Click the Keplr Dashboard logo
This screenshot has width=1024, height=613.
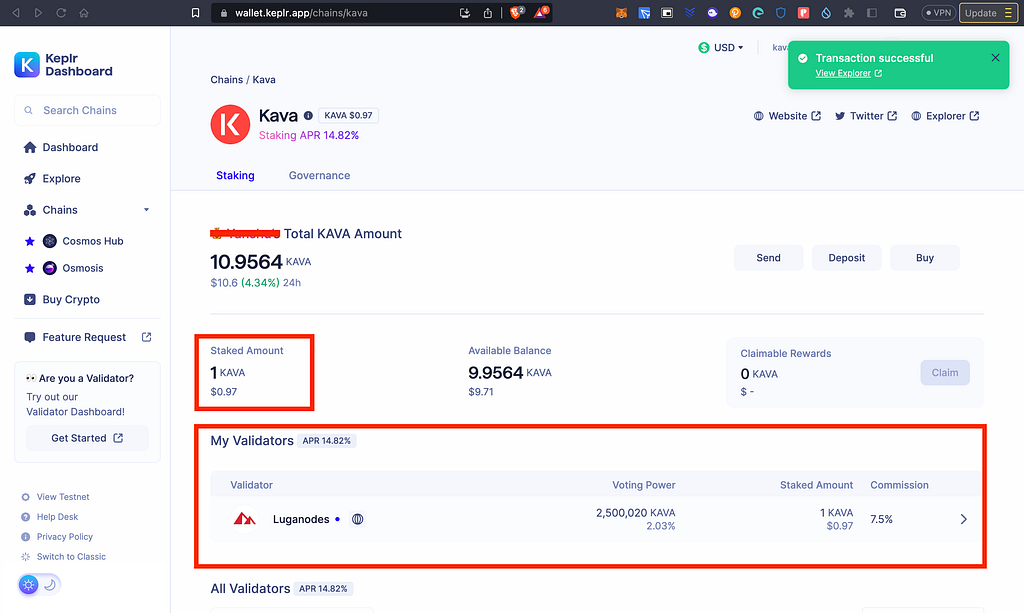(x=63, y=65)
